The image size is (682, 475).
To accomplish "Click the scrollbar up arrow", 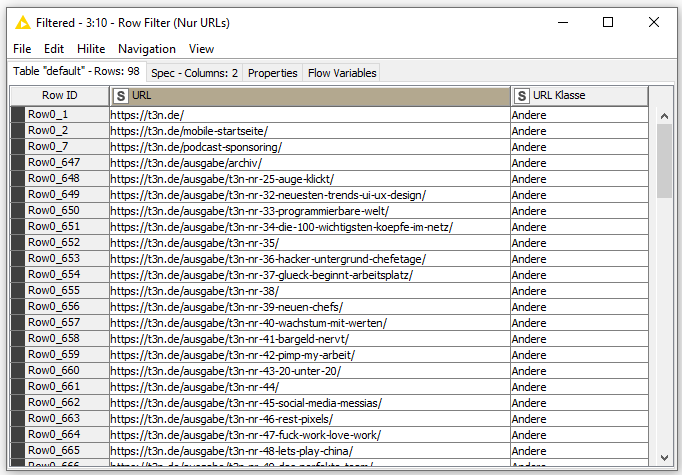I will tap(664, 116).
